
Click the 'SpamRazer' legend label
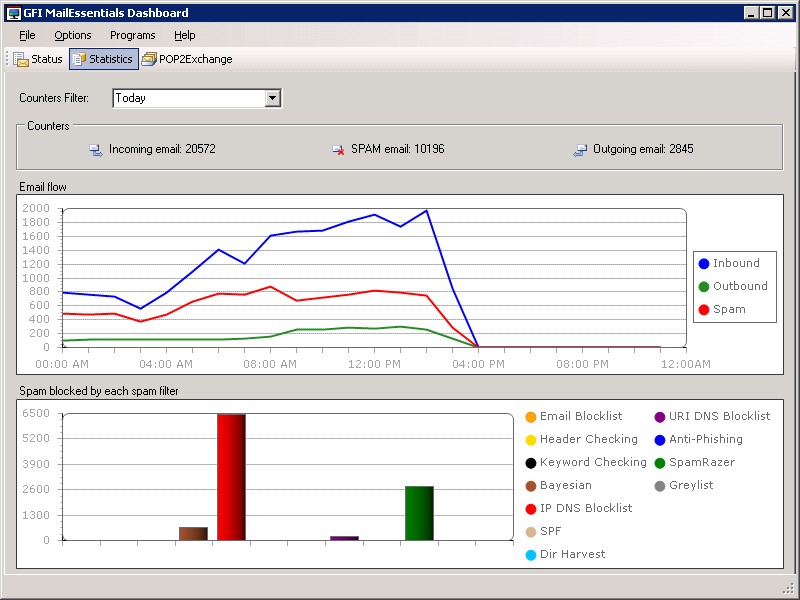pyautogui.click(x=702, y=462)
